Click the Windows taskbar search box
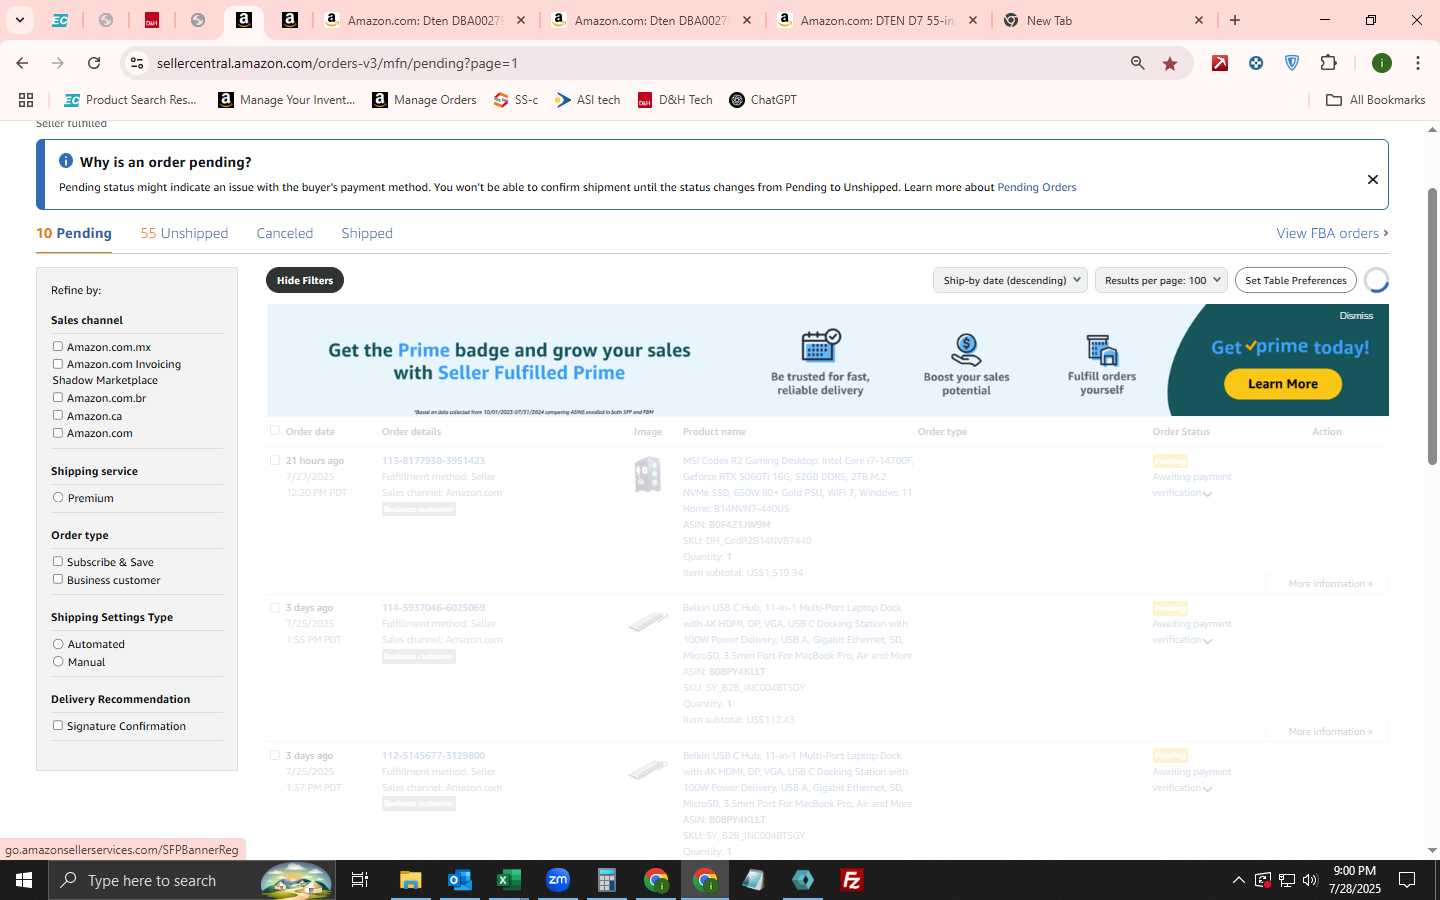Viewport: 1440px width, 900px height. pyautogui.click(x=193, y=880)
